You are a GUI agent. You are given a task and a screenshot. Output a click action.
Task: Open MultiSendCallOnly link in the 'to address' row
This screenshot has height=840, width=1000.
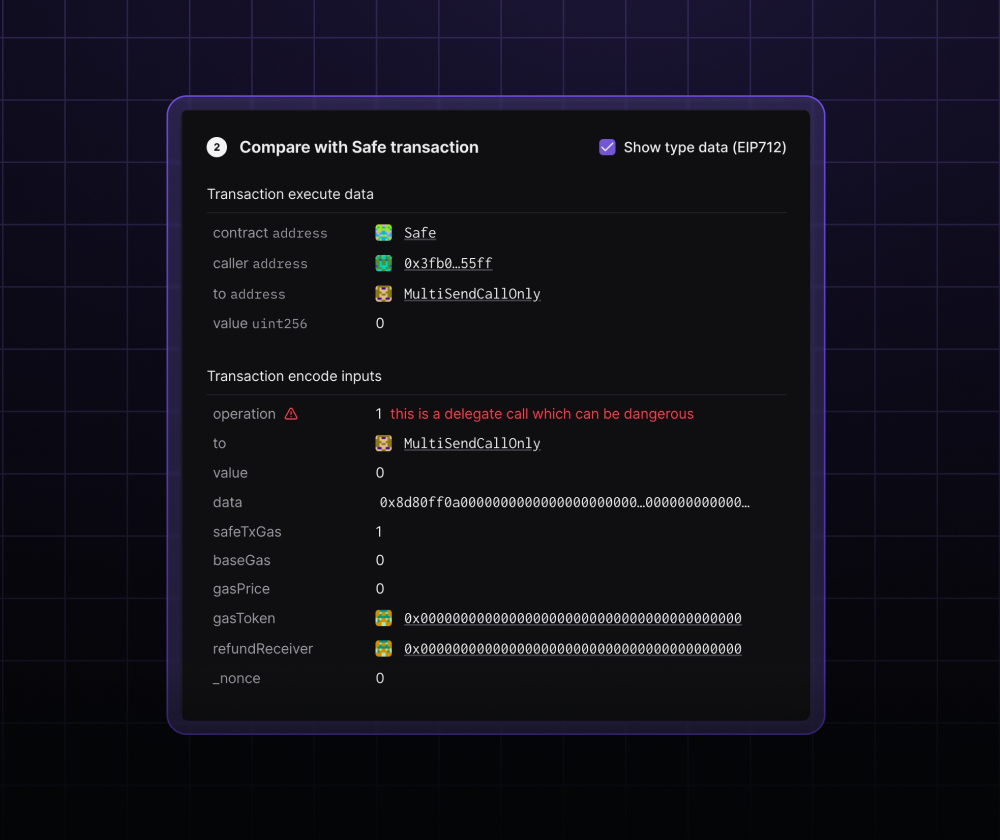[472, 294]
